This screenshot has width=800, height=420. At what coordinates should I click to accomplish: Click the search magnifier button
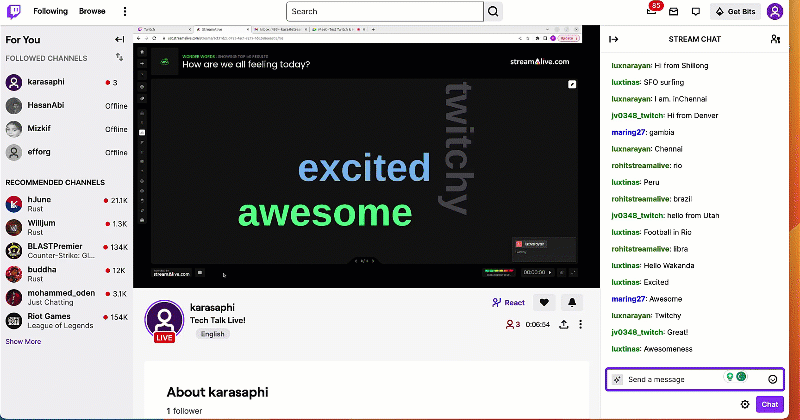(493, 11)
